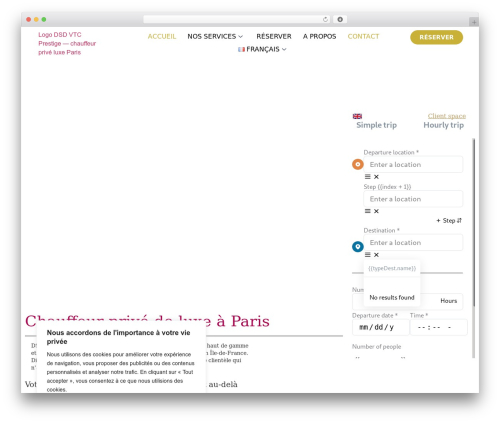500x423 pixels.
Task: Switch to the Hourly trip tab
Action: coord(443,125)
